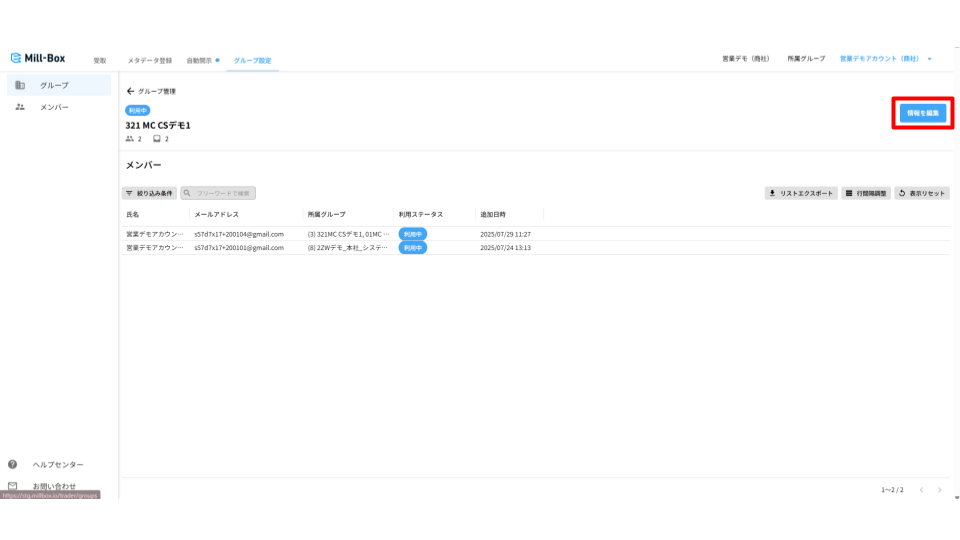Screen dimensions: 960x540
Task: Click the お問い合わせ envelope icon
Action: pyautogui.click(x=13, y=486)
